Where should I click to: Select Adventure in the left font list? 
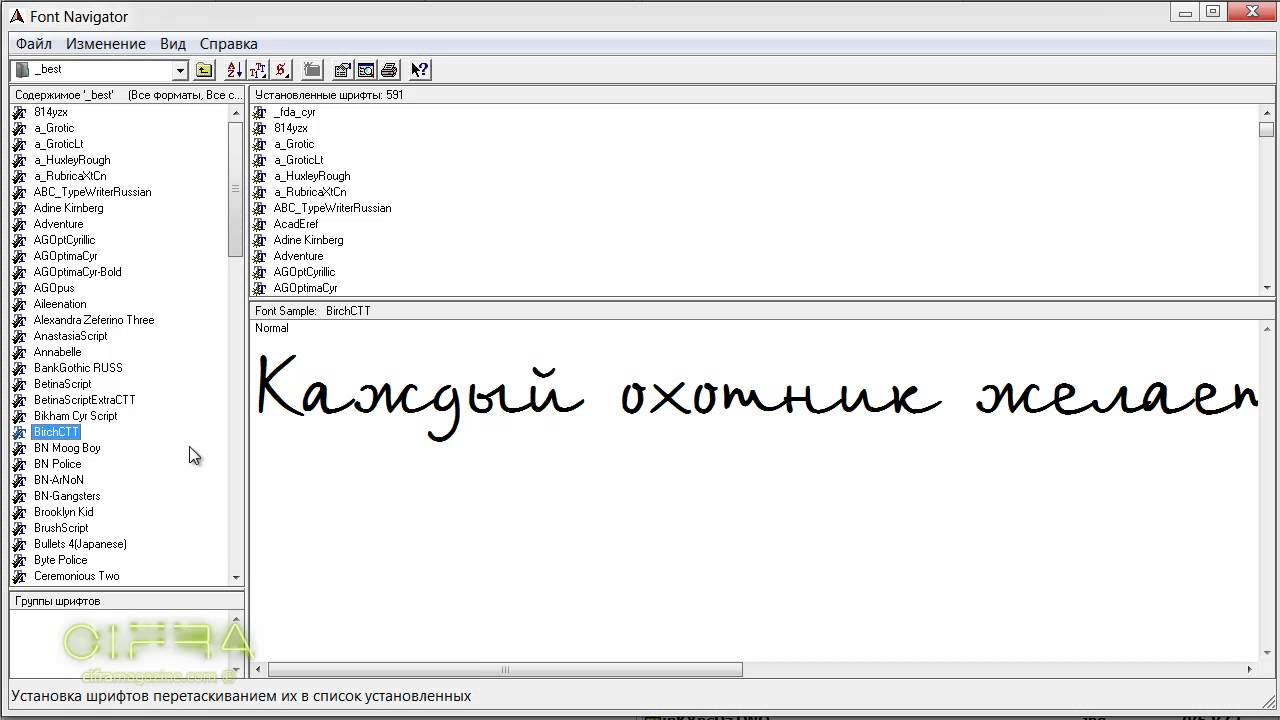coord(59,224)
